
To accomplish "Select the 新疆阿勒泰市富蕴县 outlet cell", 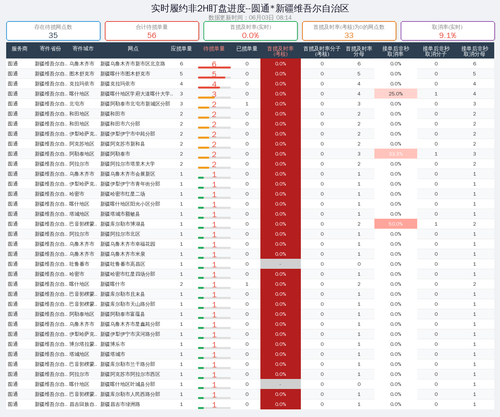I will (x=123, y=314).
